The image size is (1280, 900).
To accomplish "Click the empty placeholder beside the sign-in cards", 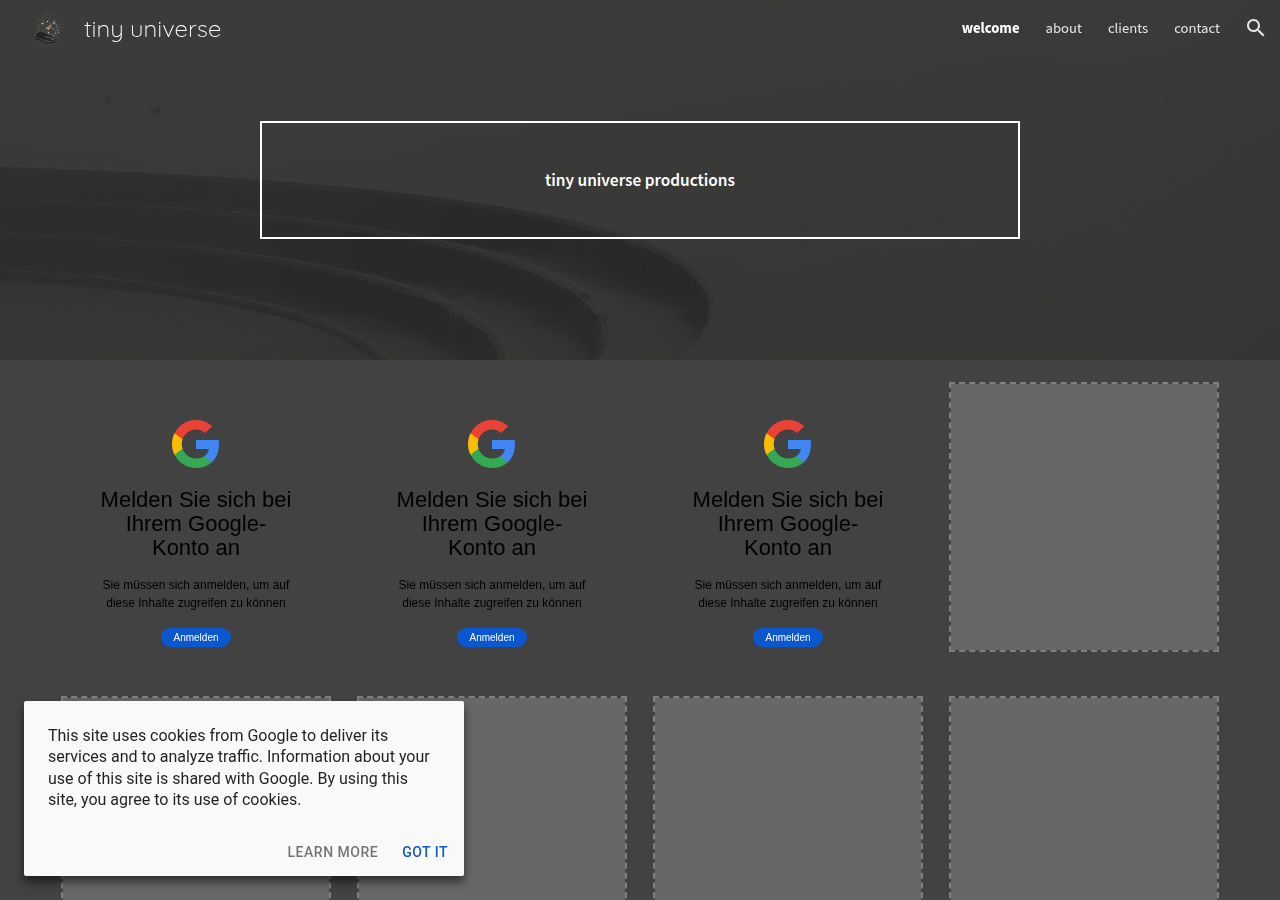I will 1084,517.
